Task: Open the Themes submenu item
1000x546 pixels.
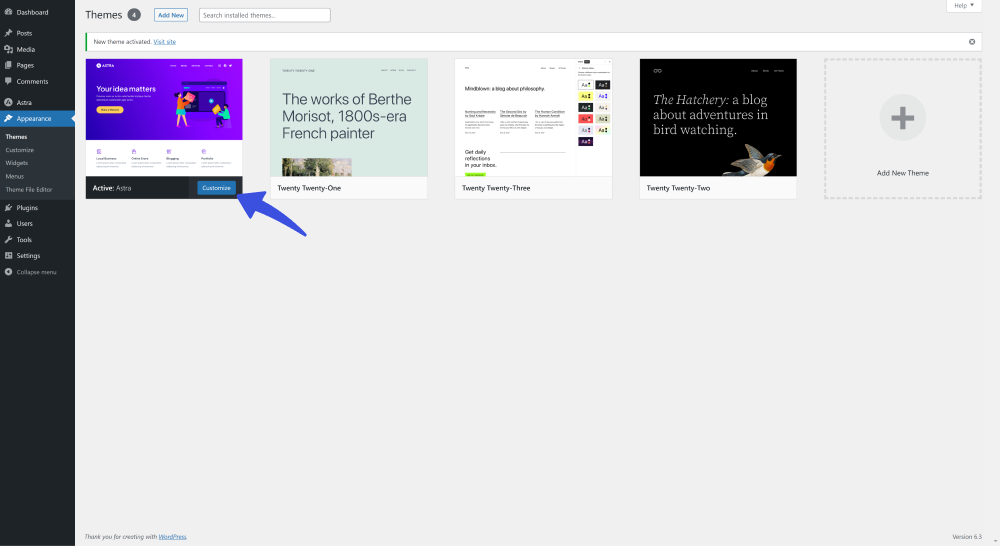Action: click(x=17, y=136)
